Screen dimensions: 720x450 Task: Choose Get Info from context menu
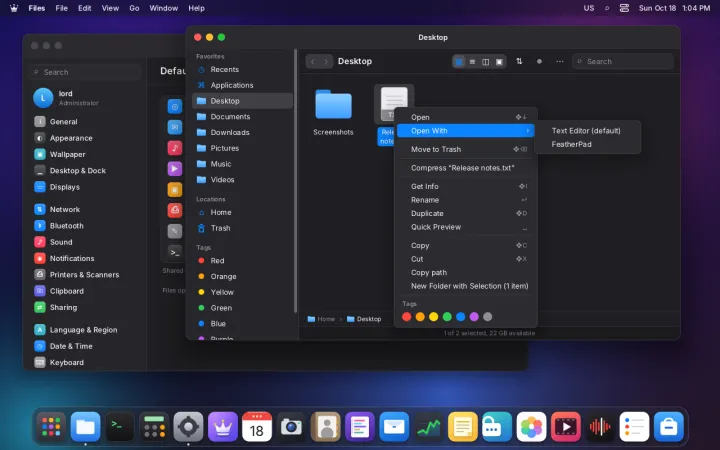(466, 186)
